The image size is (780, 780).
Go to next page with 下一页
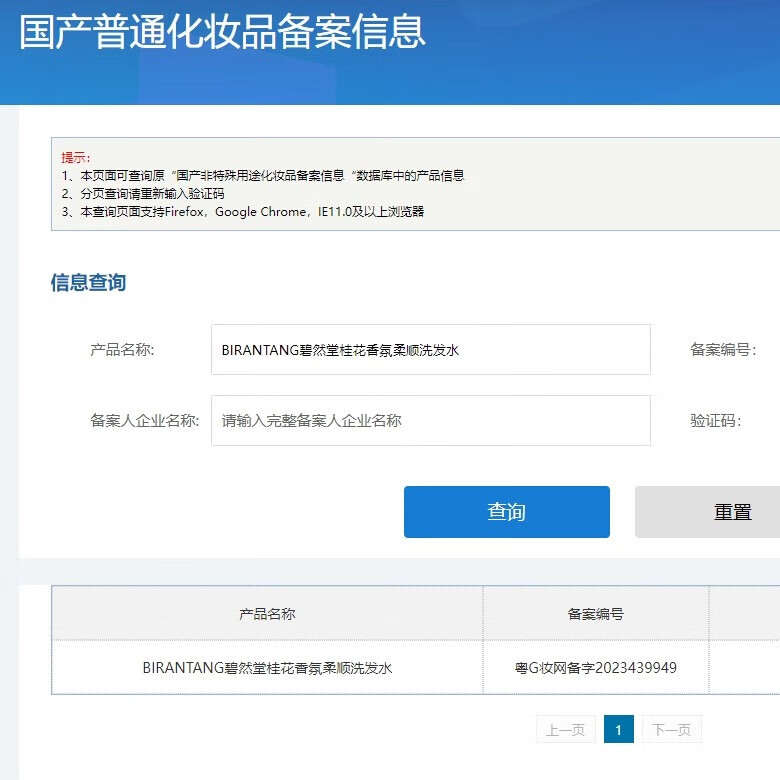671,730
